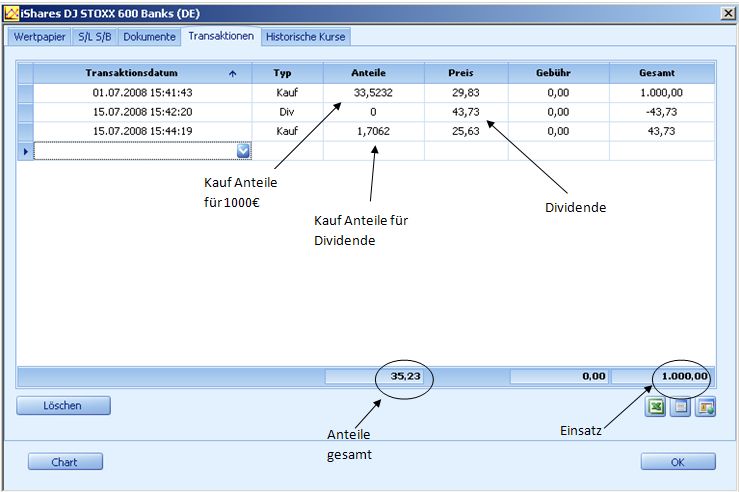Click the Anteile value 0 in the Div row

[374, 112]
